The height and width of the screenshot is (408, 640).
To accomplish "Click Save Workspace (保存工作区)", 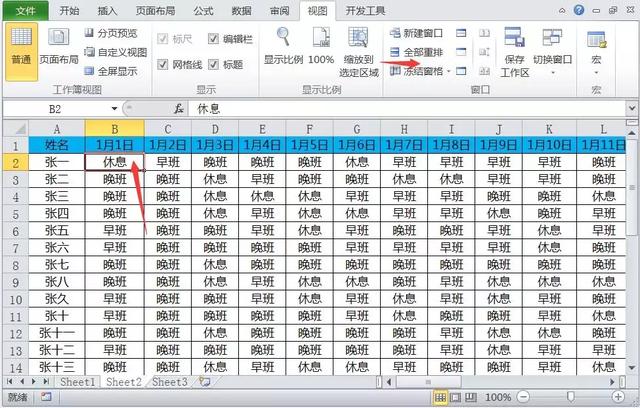I will pyautogui.click(x=515, y=52).
